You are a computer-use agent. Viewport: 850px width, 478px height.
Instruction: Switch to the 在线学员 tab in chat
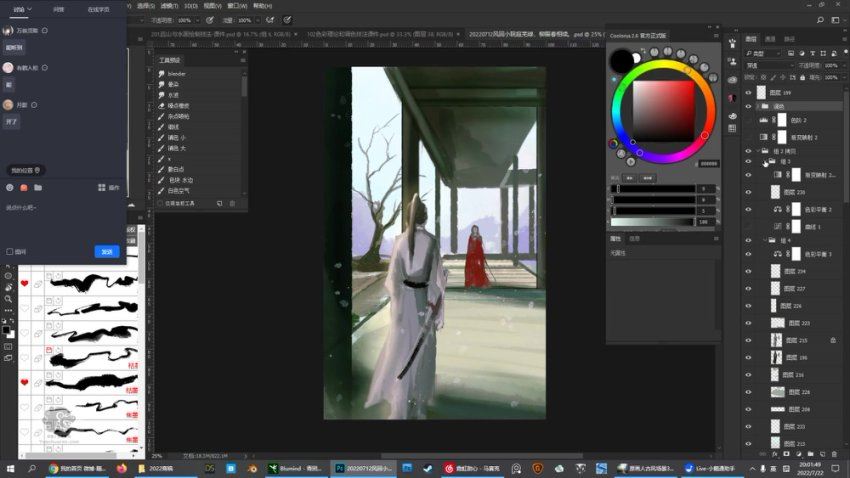(98, 10)
